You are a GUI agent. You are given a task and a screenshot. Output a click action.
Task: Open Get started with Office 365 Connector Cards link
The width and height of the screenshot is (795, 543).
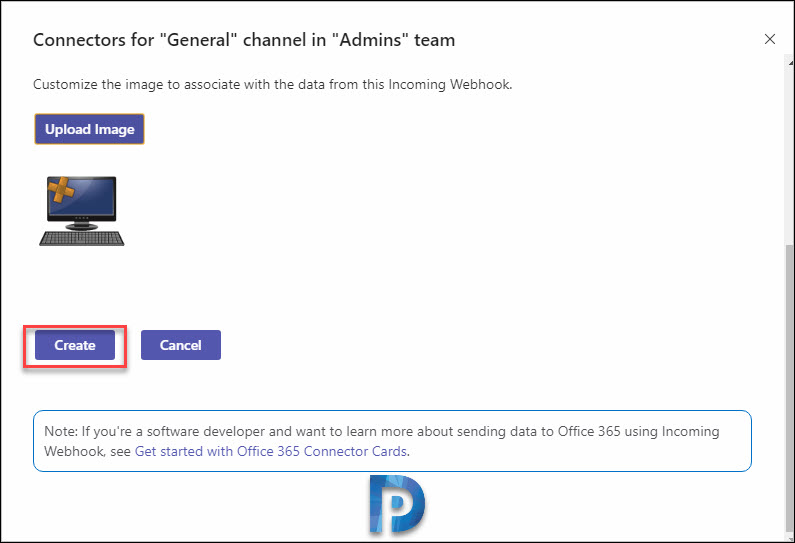point(271,451)
